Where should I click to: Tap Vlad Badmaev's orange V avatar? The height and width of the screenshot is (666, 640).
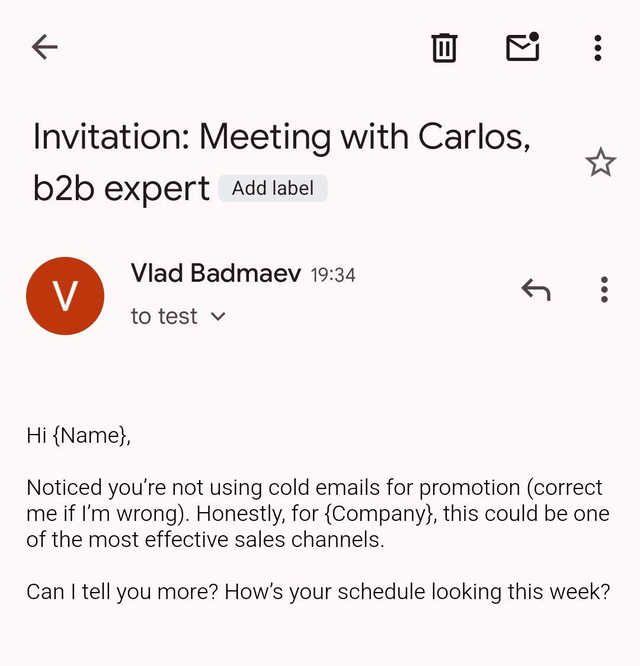[x=65, y=296]
